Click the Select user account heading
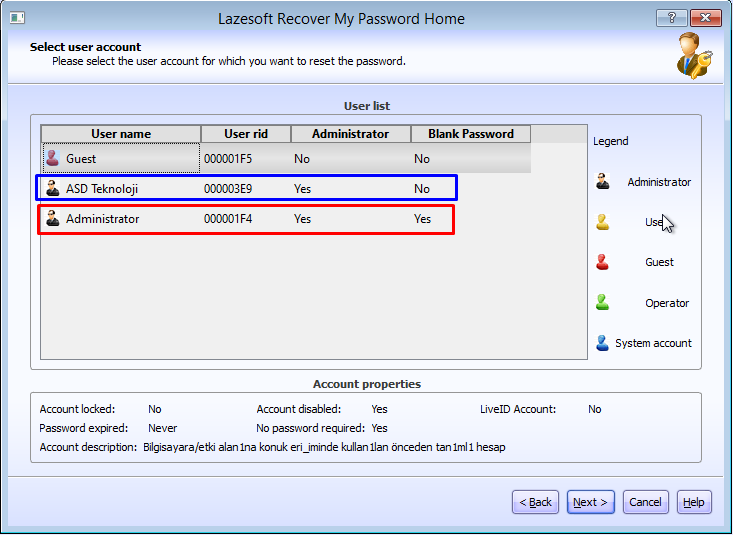This screenshot has height=535, width=733. point(86,47)
